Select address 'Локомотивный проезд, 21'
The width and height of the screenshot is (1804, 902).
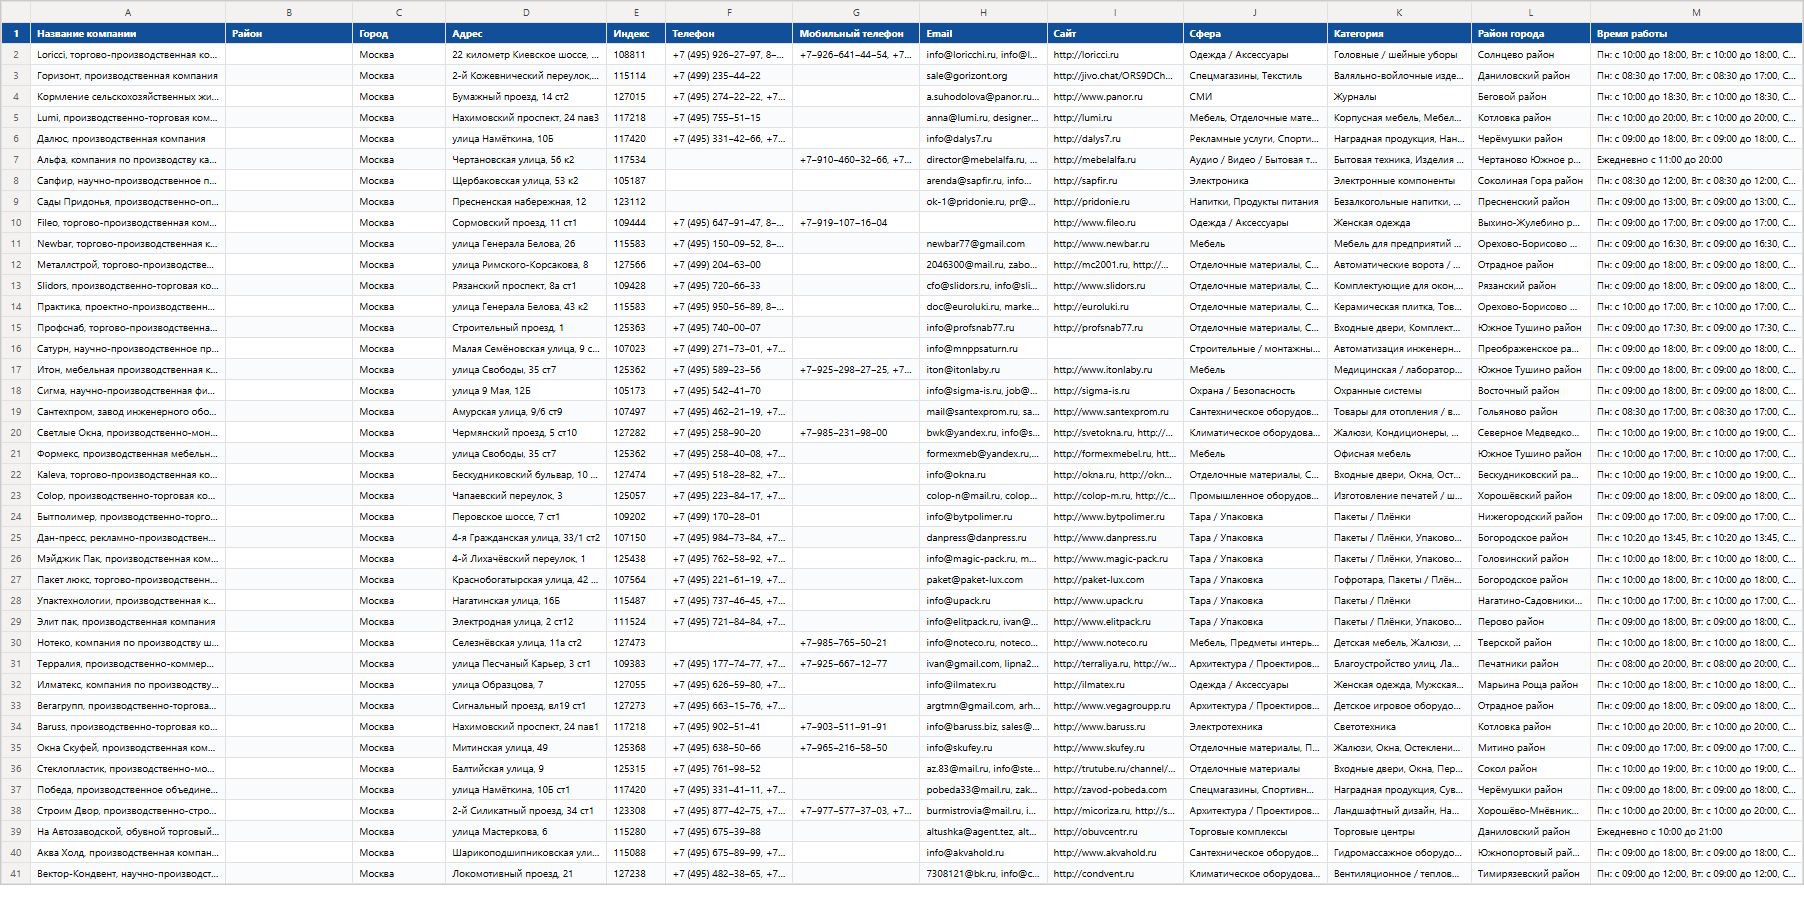click(x=526, y=874)
